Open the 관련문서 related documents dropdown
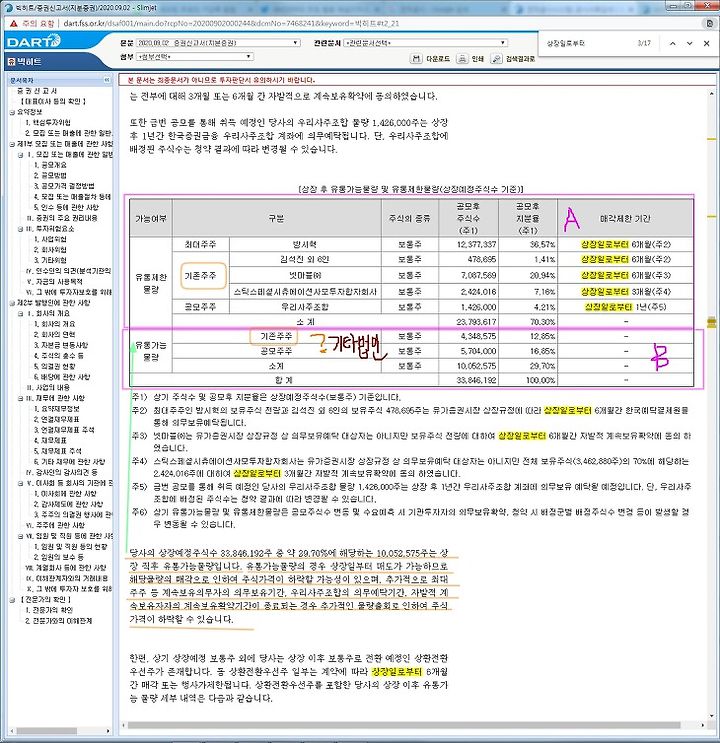The height and width of the screenshot is (743, 720). click(425, 43)
